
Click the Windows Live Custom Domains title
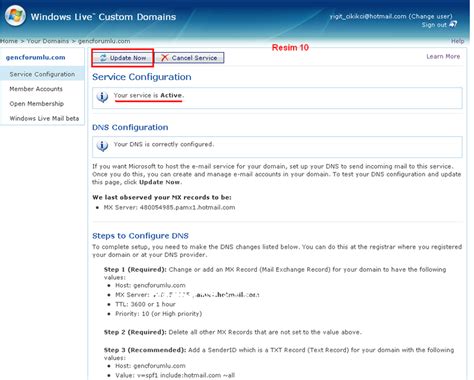(103, 17)
